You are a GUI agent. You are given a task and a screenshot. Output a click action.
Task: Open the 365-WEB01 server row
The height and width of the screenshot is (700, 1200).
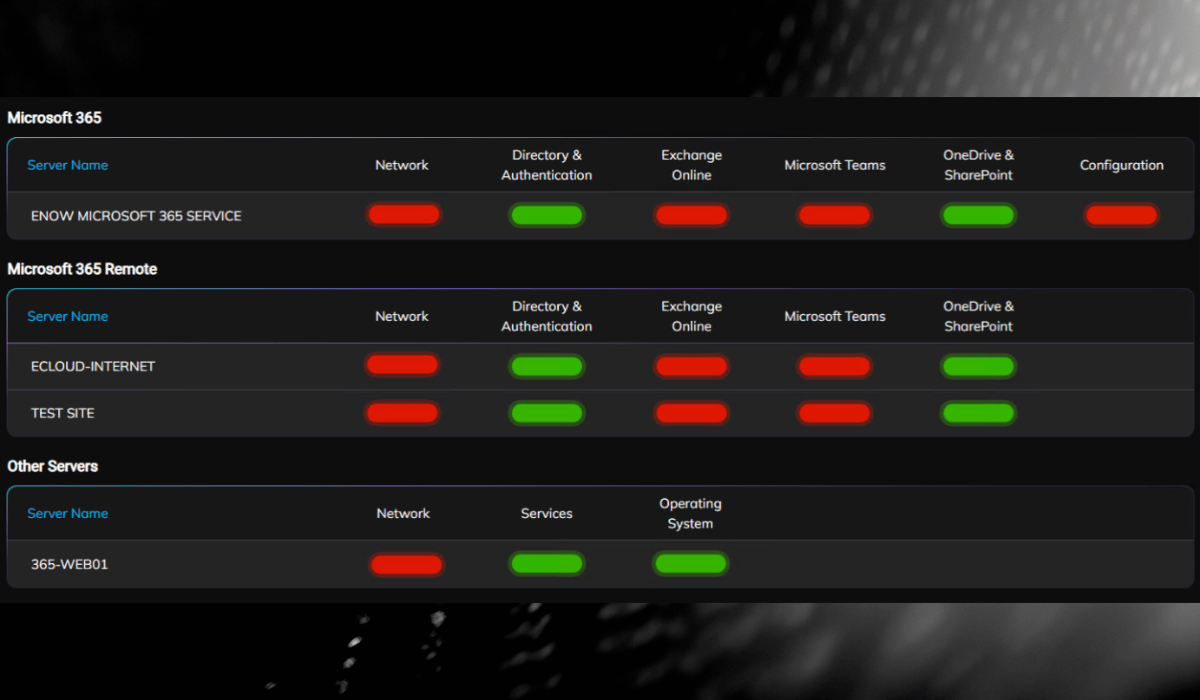[600, 564]
